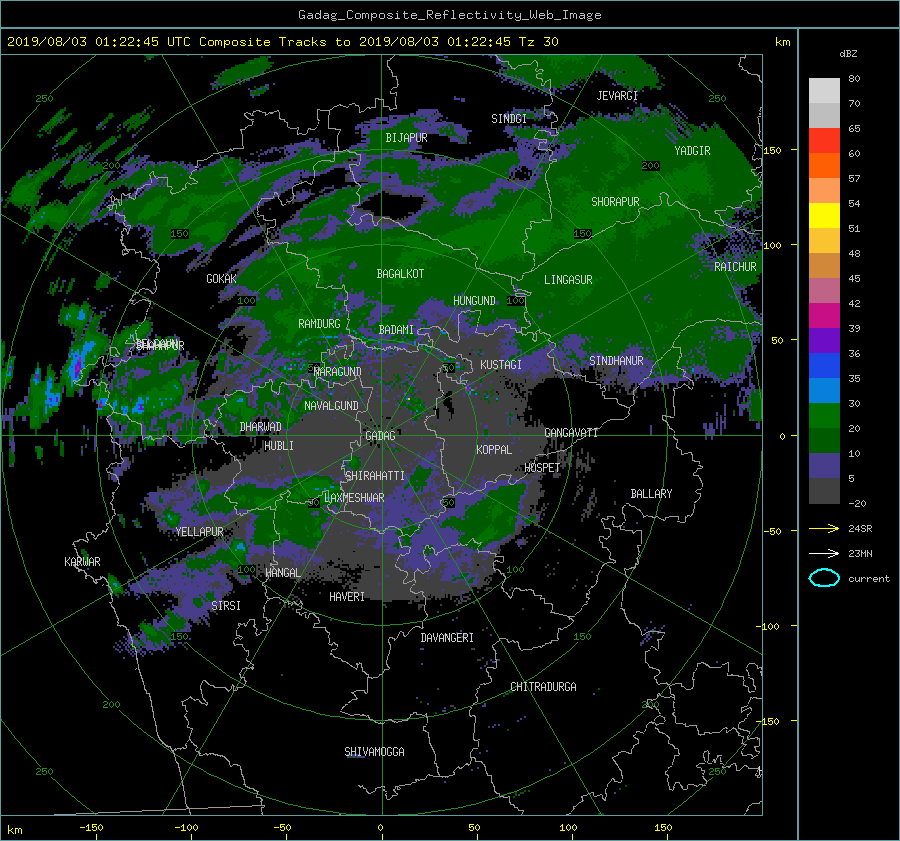Select the RAICHUR town label
Image resolution: width=900 pixels, height=841 pixels.
click(x=735, y=266)
